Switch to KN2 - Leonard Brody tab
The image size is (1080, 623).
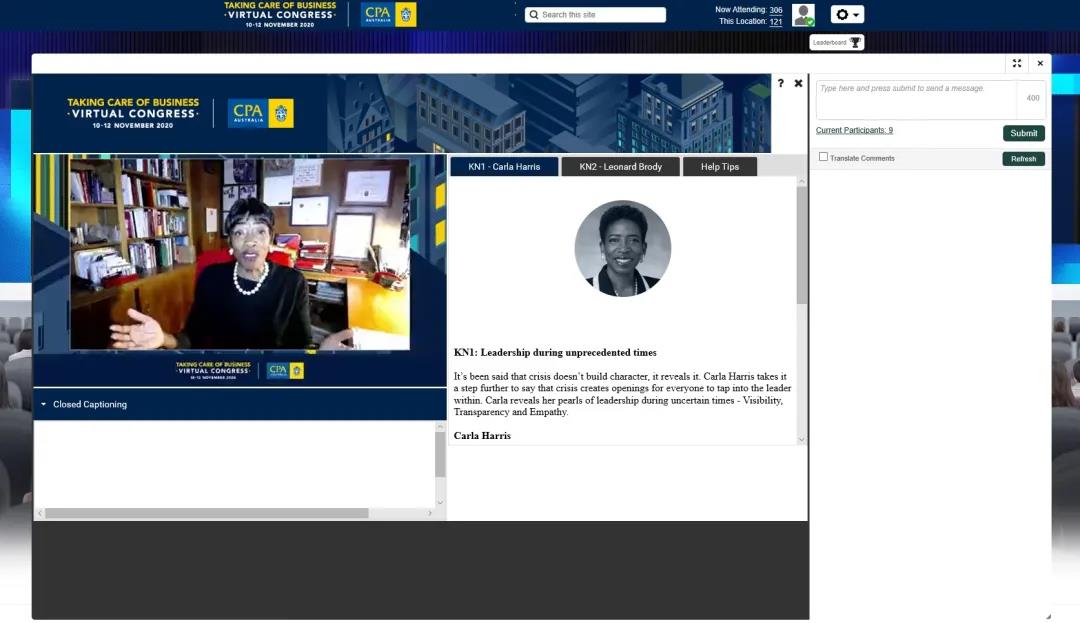[x=620, y=167]
